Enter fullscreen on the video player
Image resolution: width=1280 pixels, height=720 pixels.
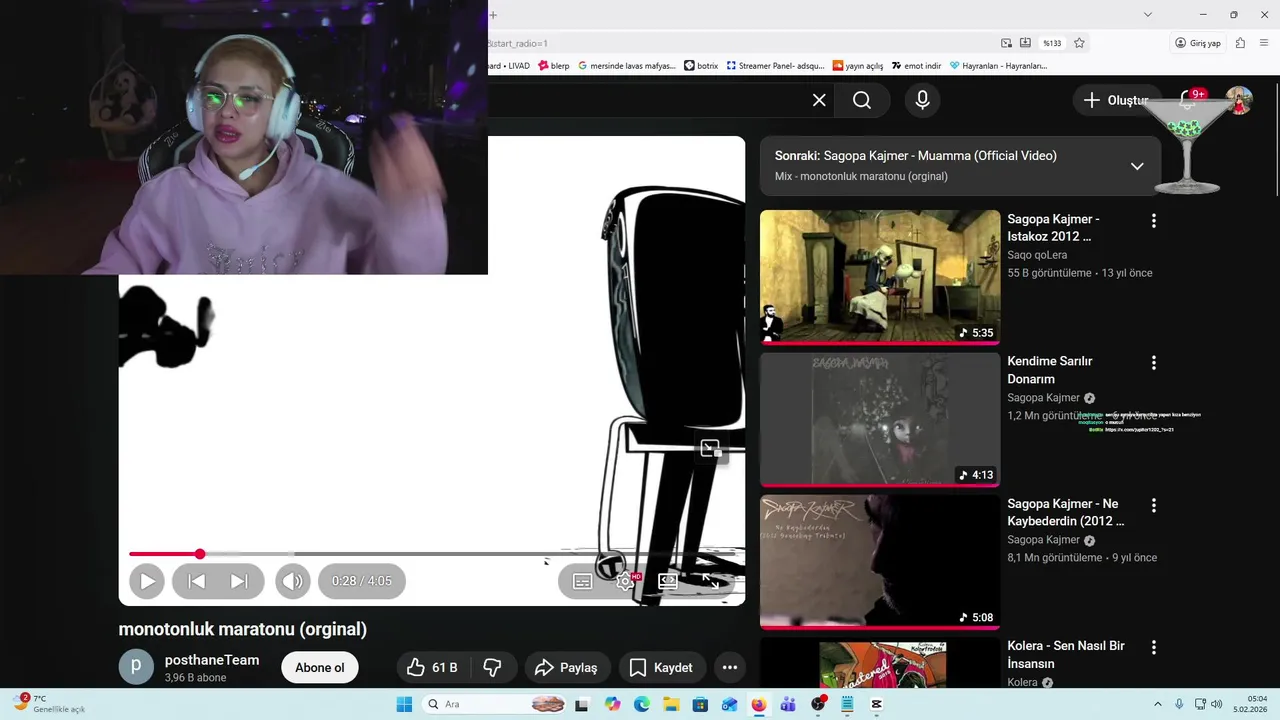(710, 581)
